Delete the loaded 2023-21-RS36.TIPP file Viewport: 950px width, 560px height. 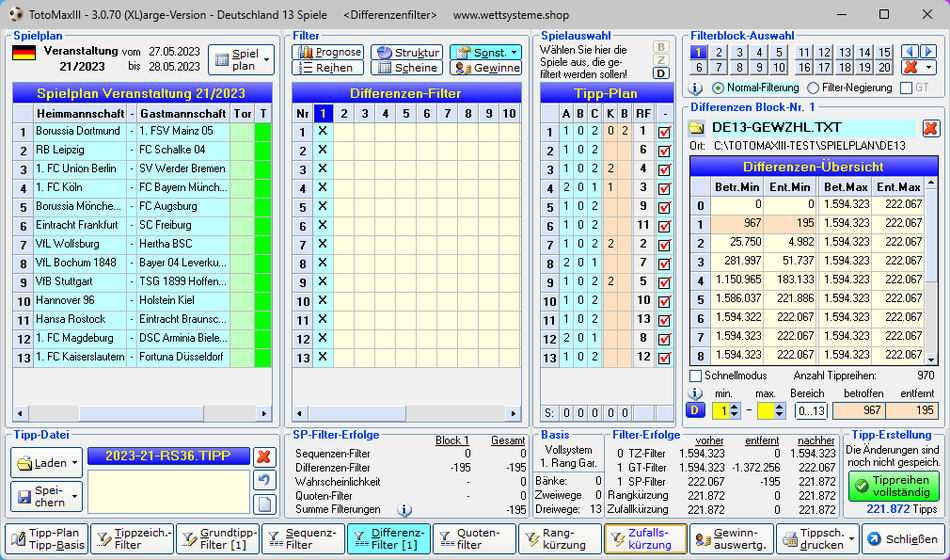click(264, 456)
